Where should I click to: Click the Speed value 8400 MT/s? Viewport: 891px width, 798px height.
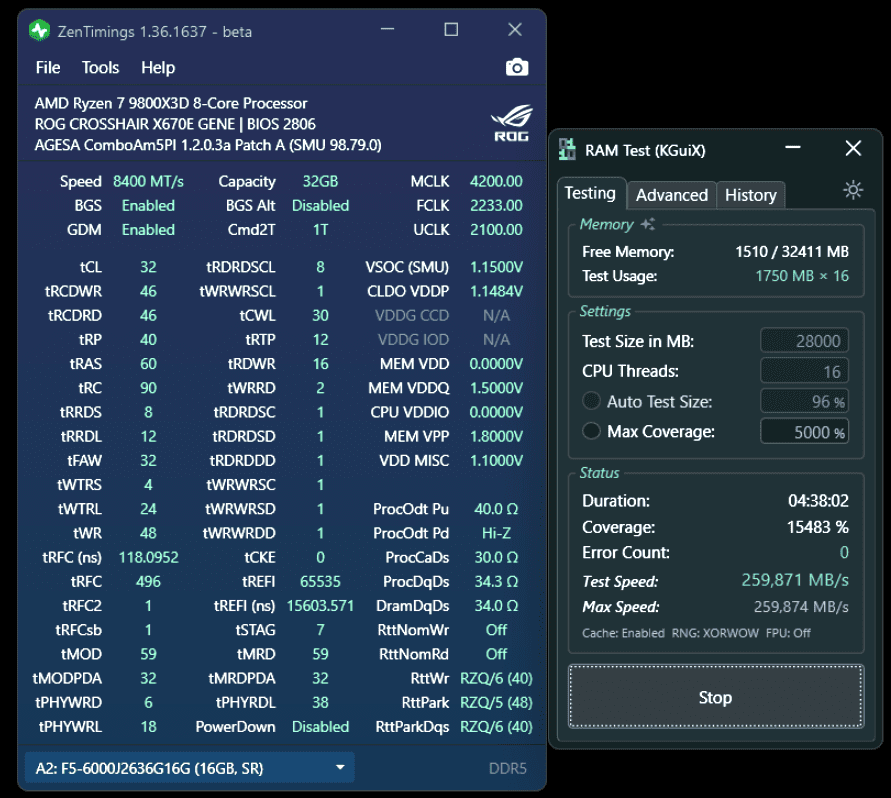(x=148, y=181)
